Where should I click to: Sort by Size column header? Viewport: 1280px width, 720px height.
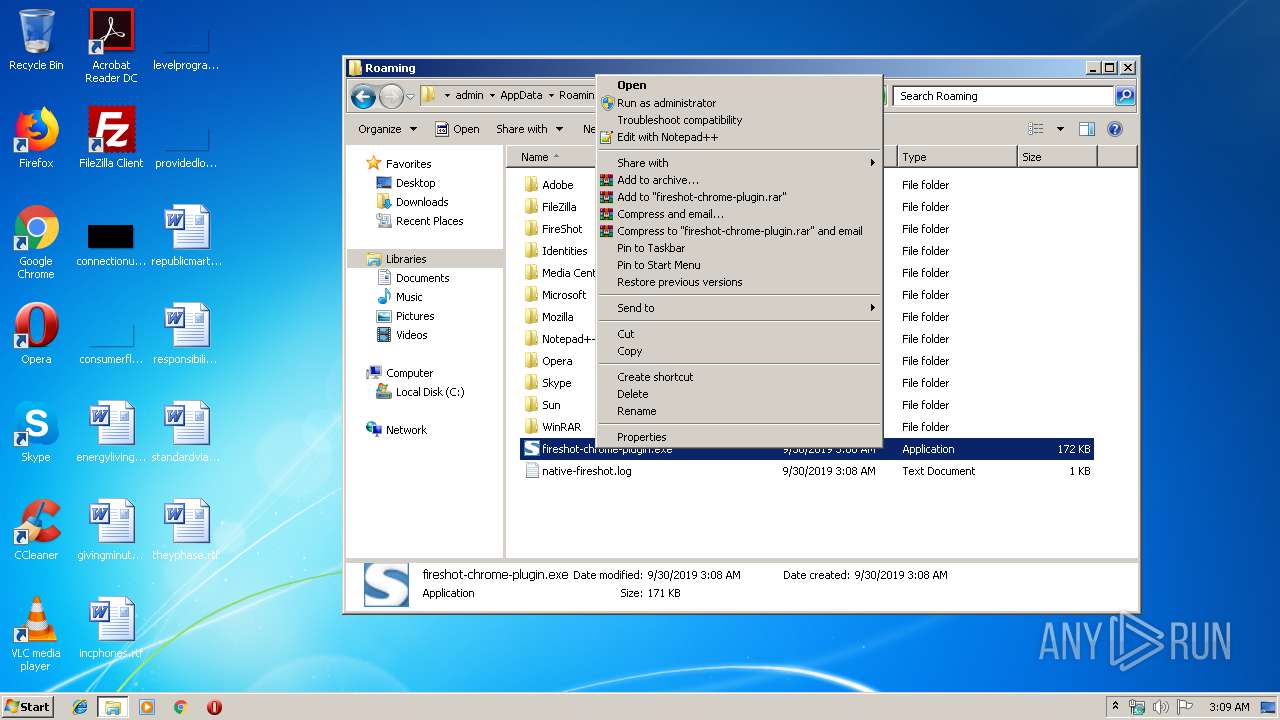coord(1056,157)
